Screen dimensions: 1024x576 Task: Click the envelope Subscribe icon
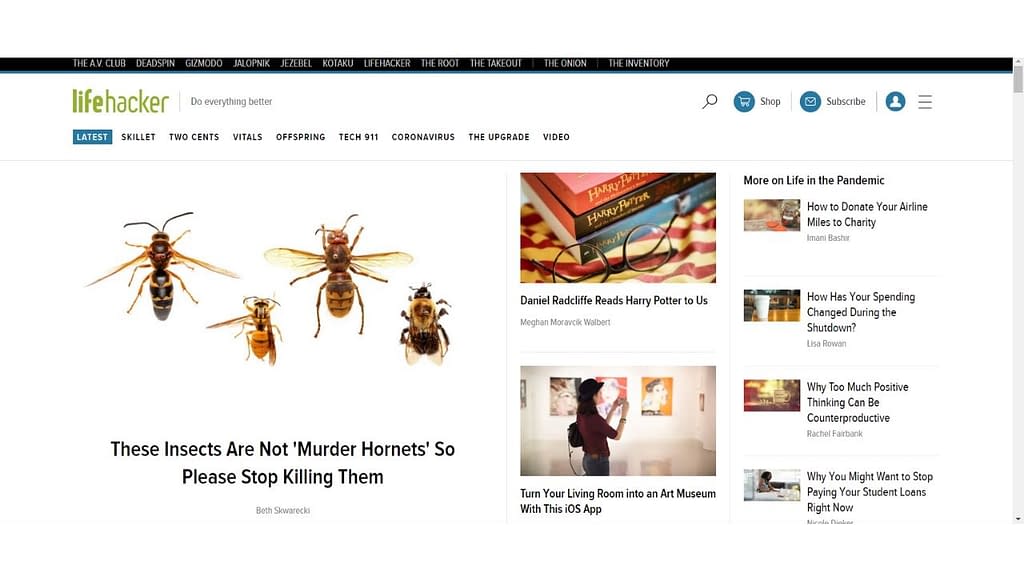pyautogui.click(x=810, y=101)
